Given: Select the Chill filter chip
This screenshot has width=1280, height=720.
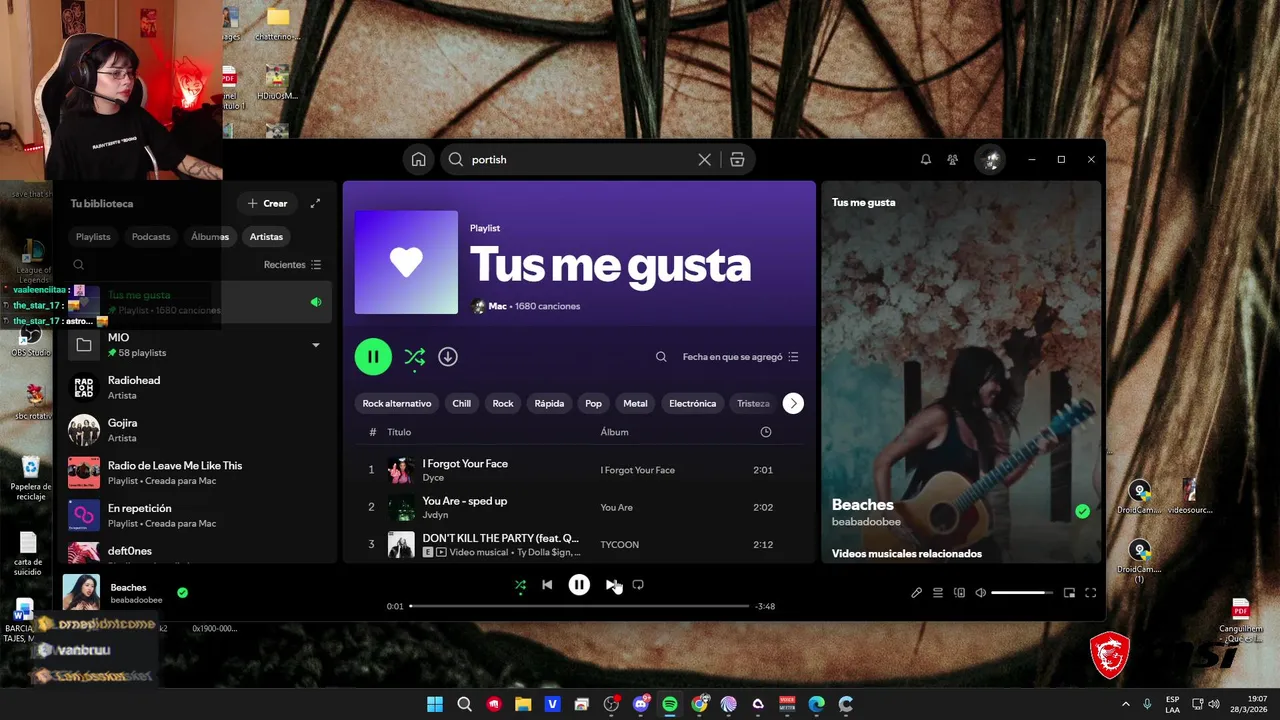Looking at the screenshot, I should [461, 403].
